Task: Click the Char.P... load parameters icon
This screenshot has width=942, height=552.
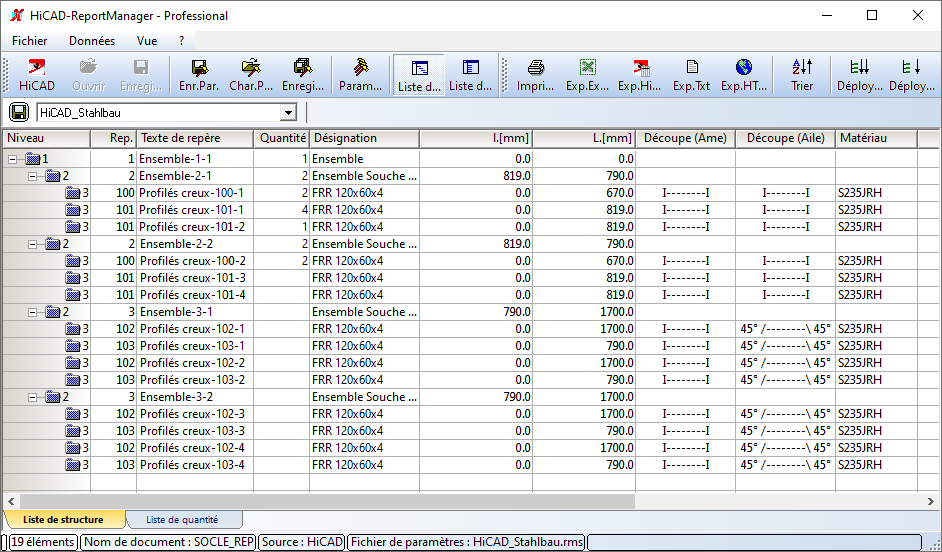Action: click(251, 75)
